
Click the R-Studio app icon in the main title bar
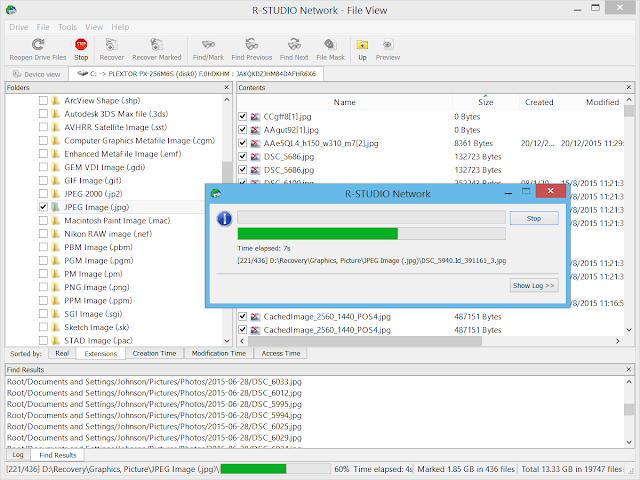[x=11, y=10]
